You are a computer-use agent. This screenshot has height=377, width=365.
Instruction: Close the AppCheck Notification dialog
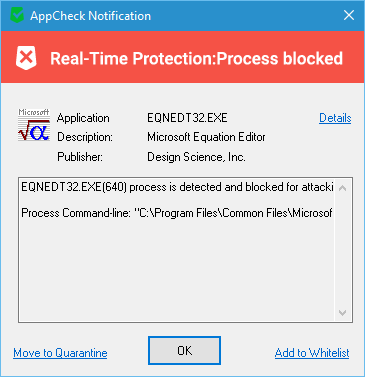click(349, 15)
